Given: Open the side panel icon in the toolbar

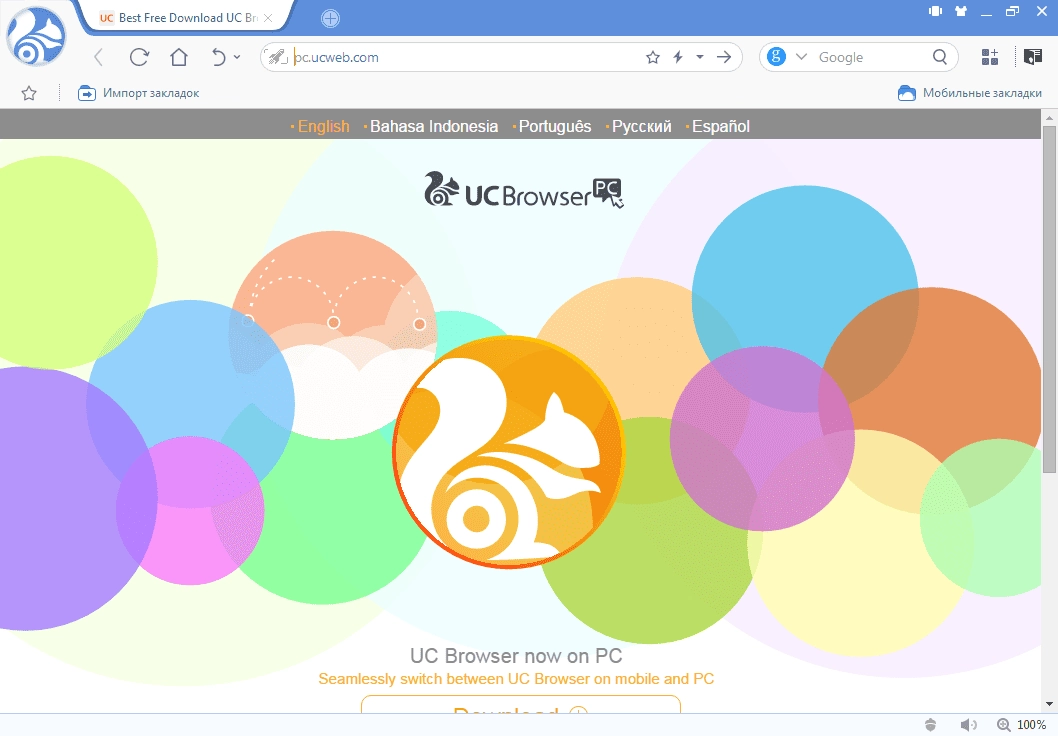Looking at the screenshot, I should point(1032,57).
